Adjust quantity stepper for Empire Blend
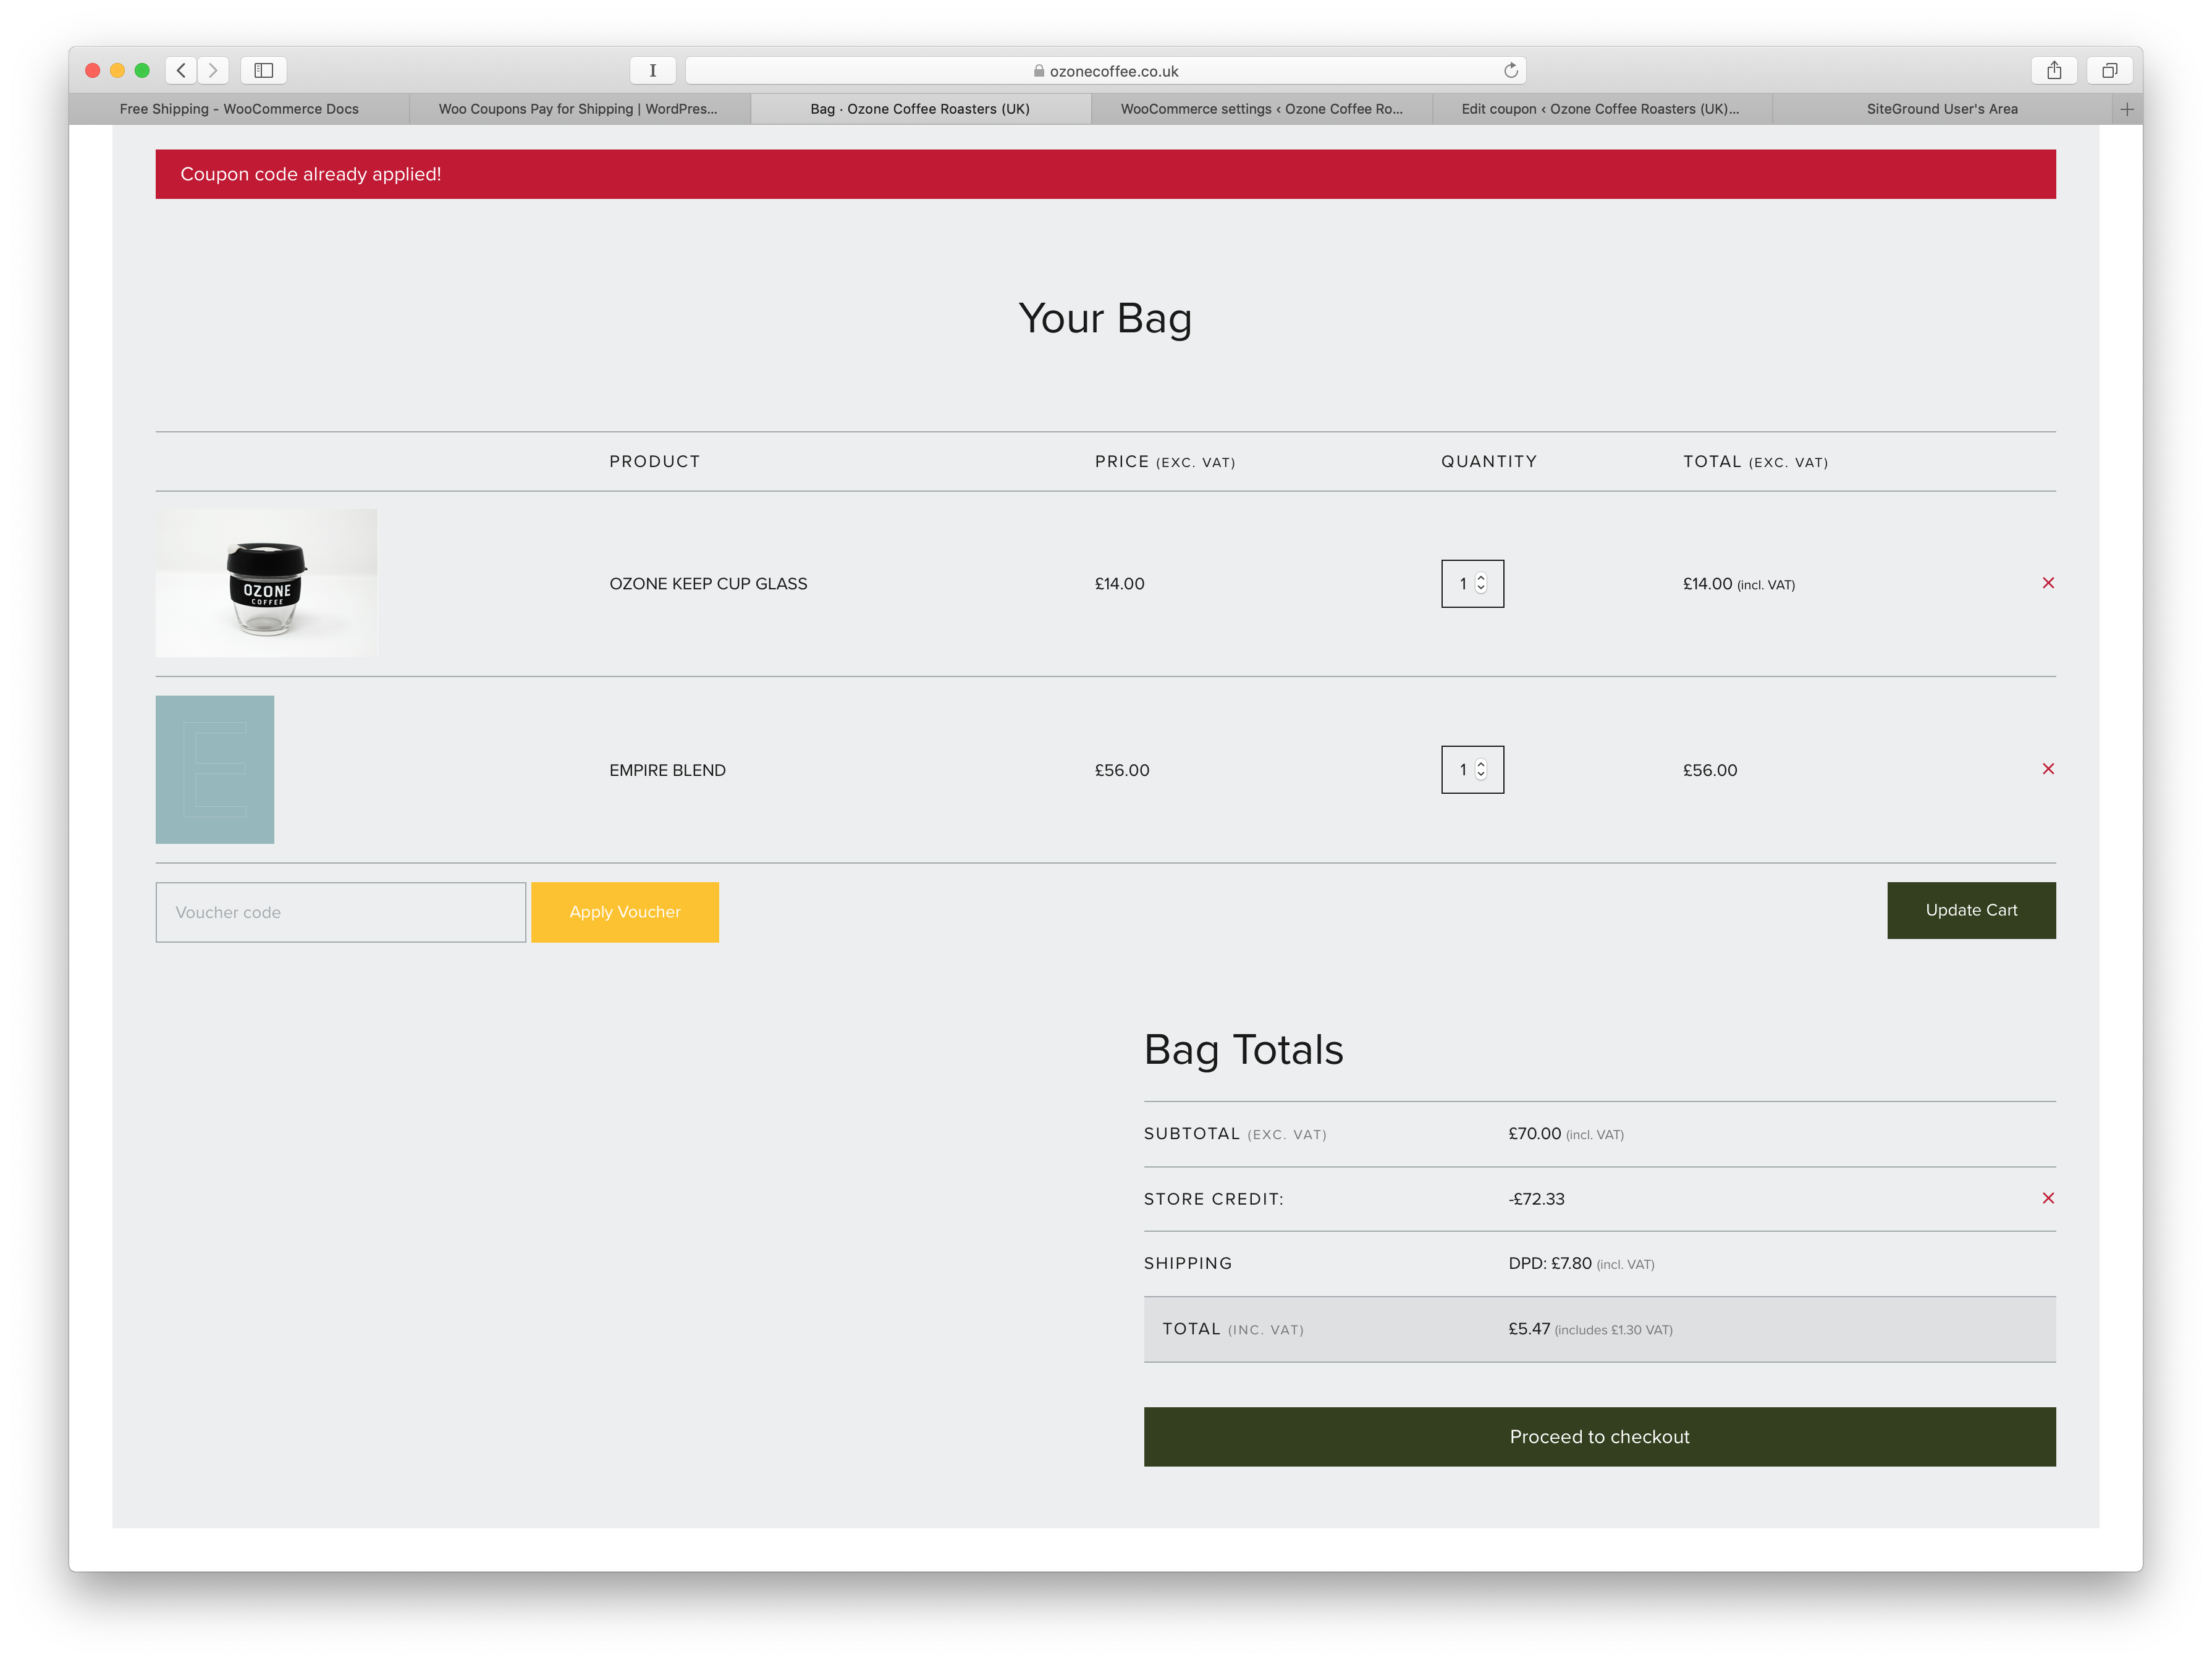Screen dimensions: 2212x1663 [1481, 770]
